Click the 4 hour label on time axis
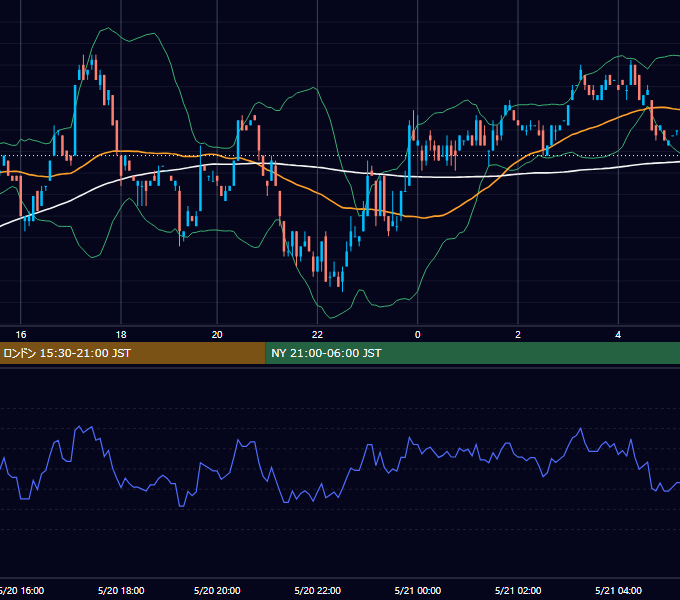The width and height of the screenshot is (680, 600). click(618, 335)
